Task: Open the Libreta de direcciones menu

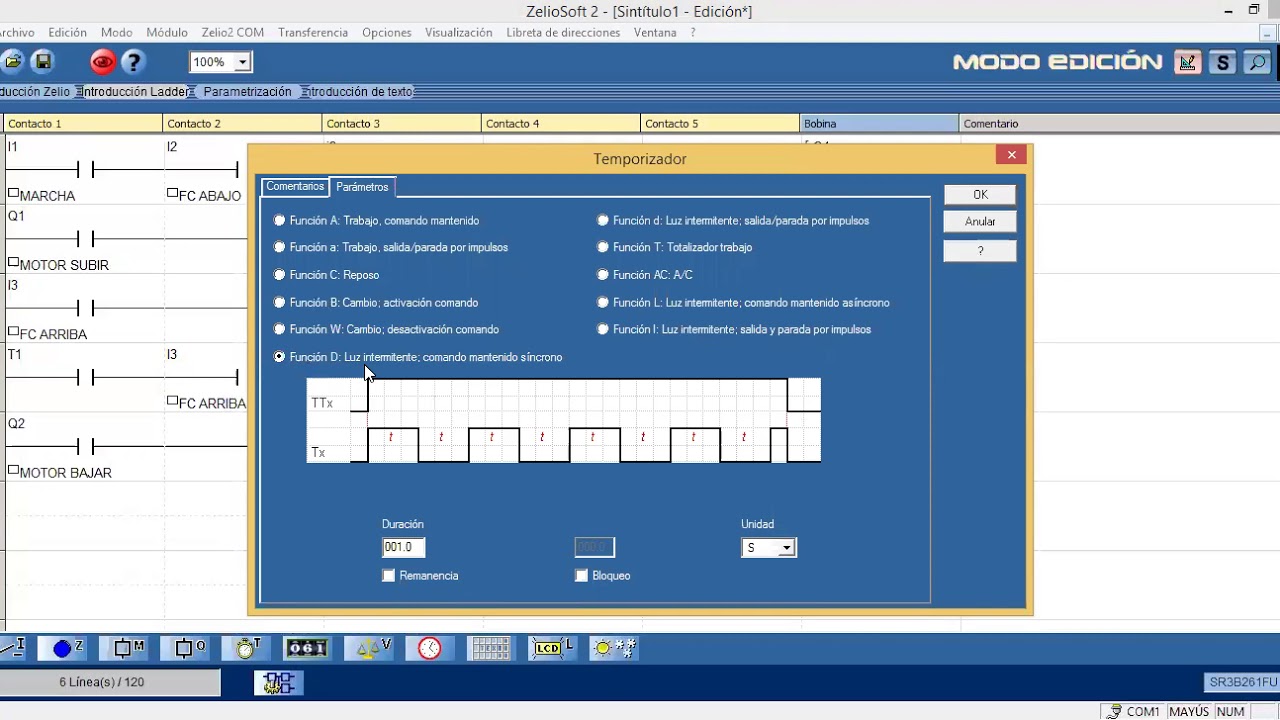Action: click(x=563, y=32)
